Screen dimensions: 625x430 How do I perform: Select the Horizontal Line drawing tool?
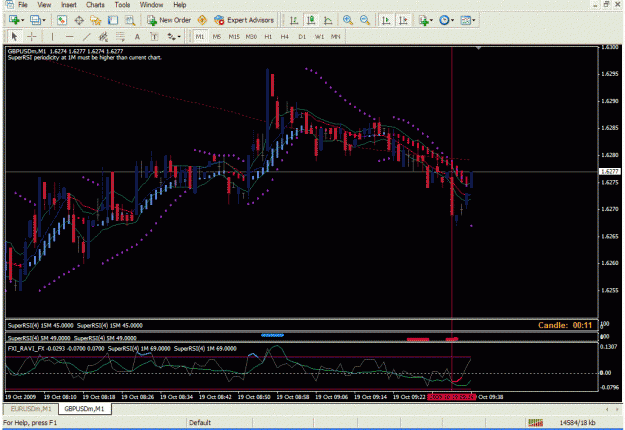click(69, 37)
